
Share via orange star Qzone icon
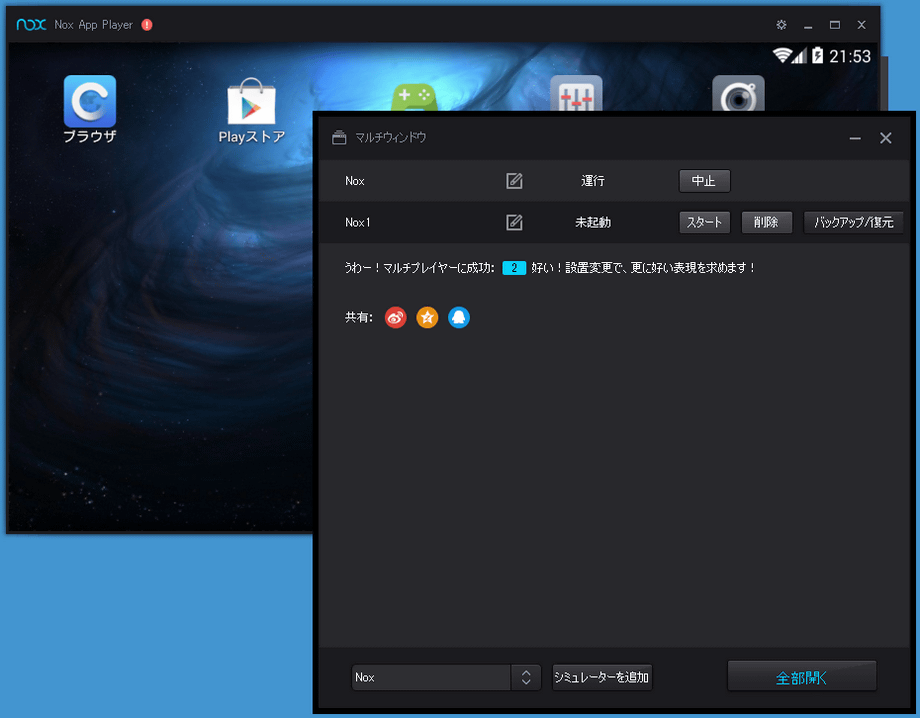pyautogui.click(x=427, y=317)
